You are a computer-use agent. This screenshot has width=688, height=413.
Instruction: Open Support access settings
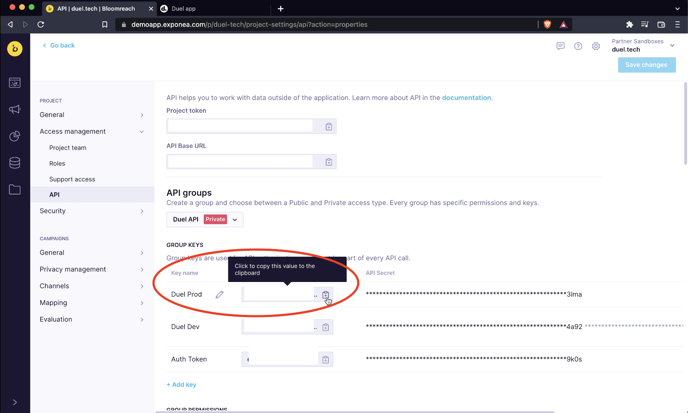[x=72, y=179]
